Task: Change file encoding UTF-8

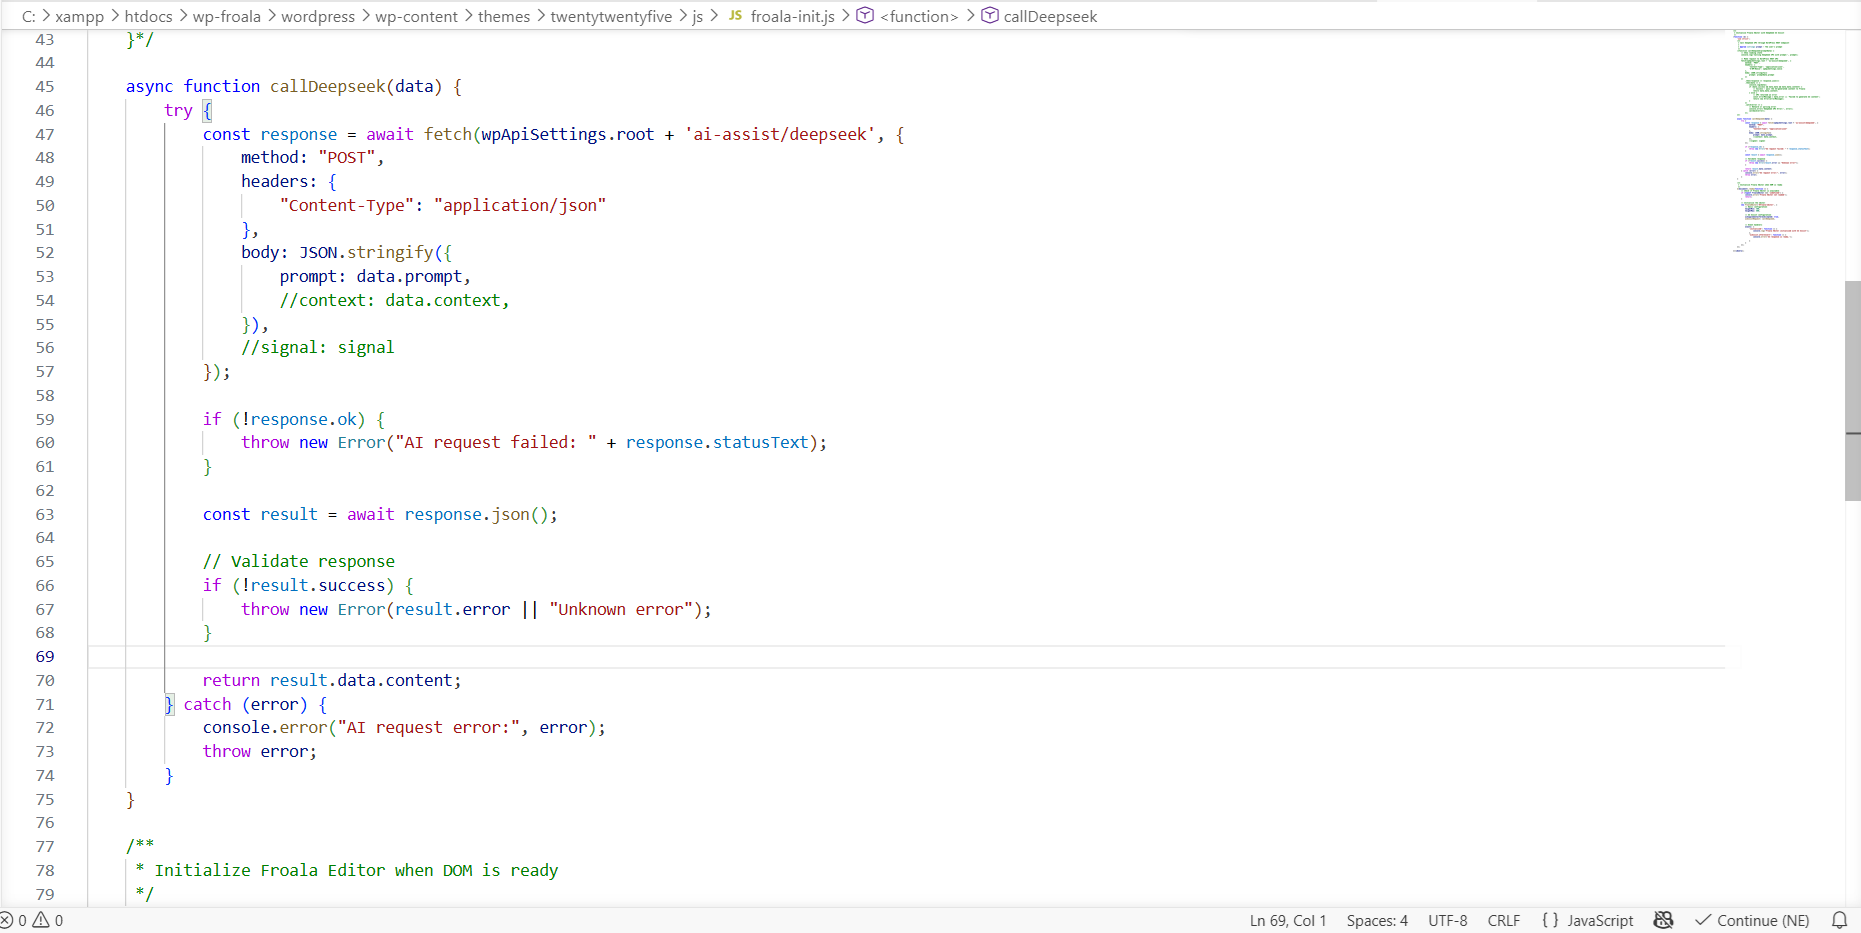Action: pos(1447,920)
